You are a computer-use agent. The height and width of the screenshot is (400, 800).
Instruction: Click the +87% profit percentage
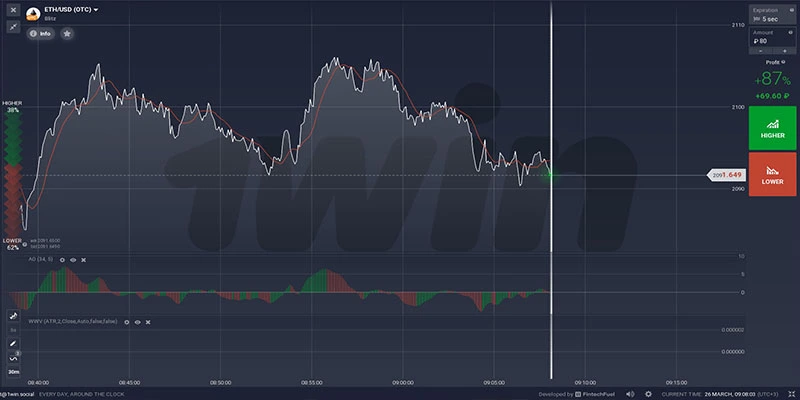coord(772,80)
